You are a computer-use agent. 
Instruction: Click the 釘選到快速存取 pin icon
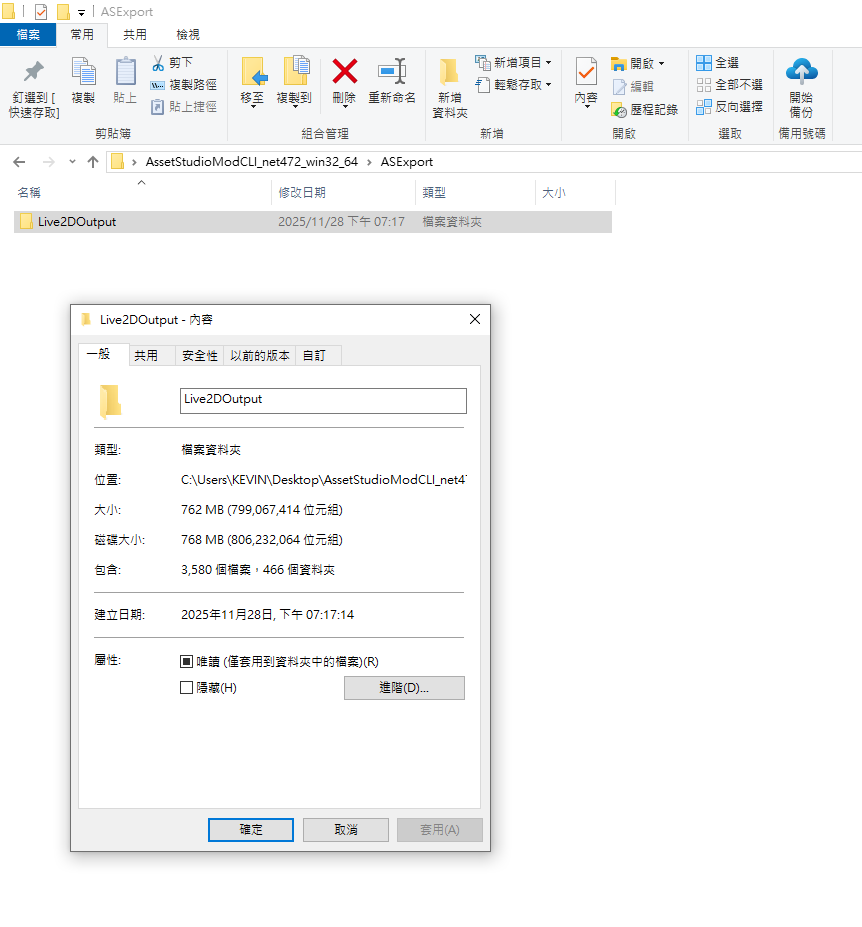click(x=34, y=72)
